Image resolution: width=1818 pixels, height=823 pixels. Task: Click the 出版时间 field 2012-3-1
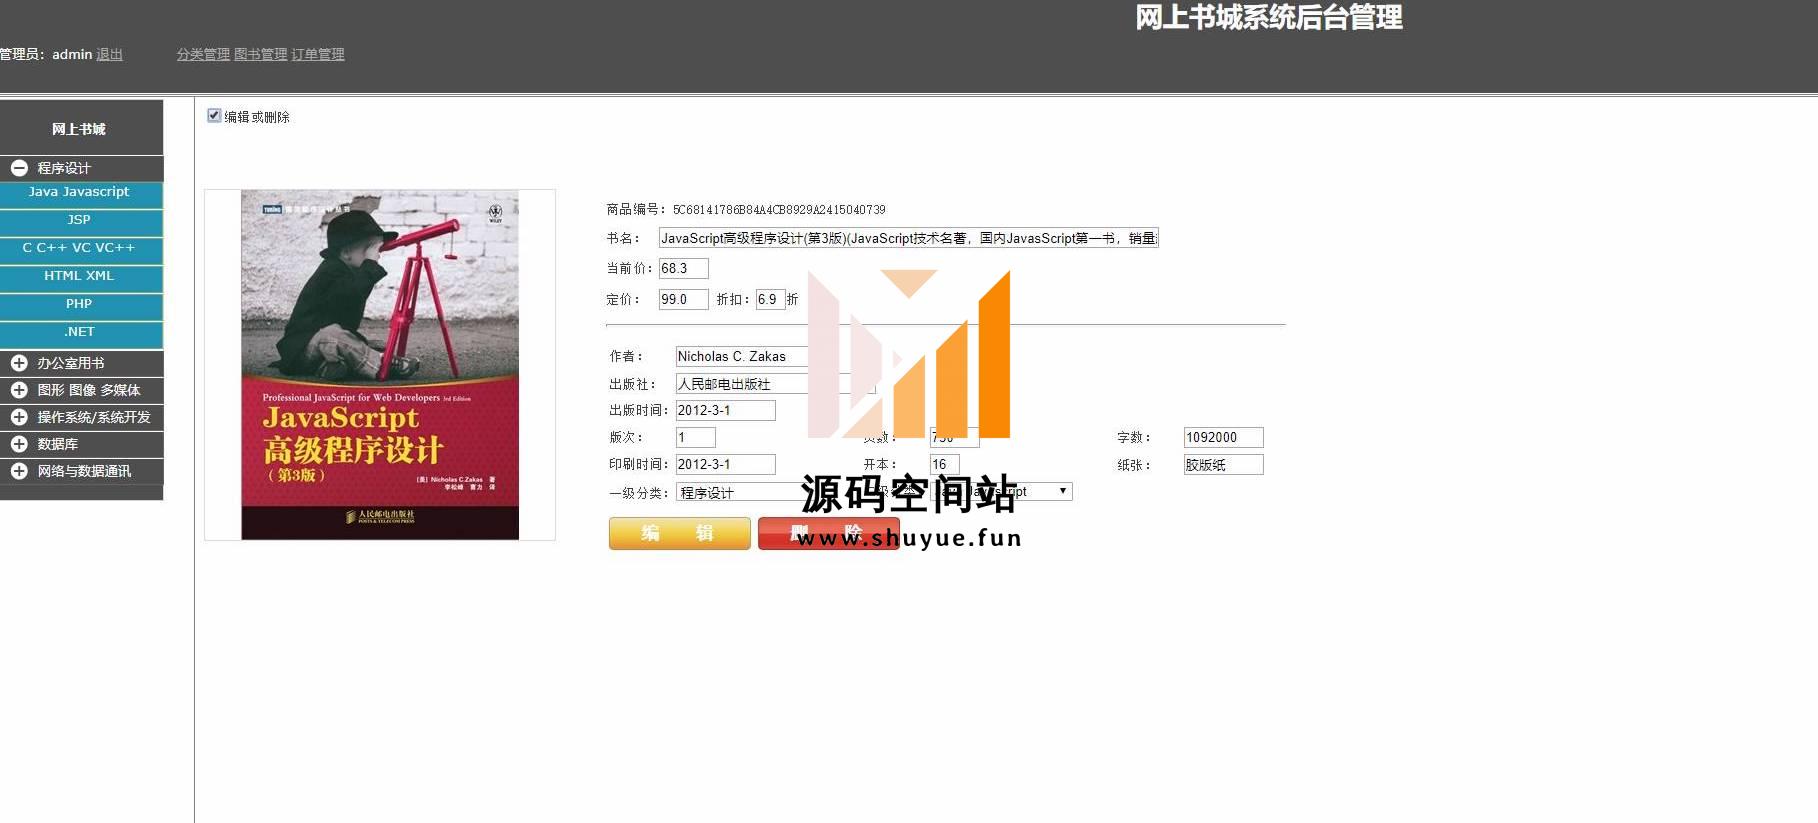point(725,410)
